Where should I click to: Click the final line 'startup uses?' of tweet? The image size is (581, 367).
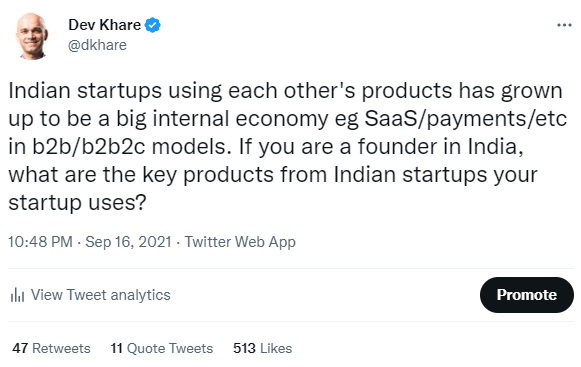click(x=77, y=203)
